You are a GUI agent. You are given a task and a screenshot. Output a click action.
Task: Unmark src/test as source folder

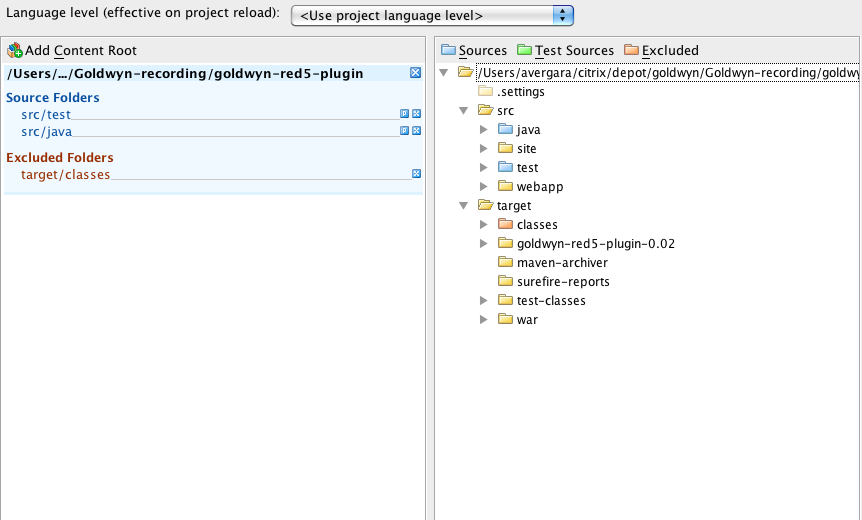pos(416,114)
